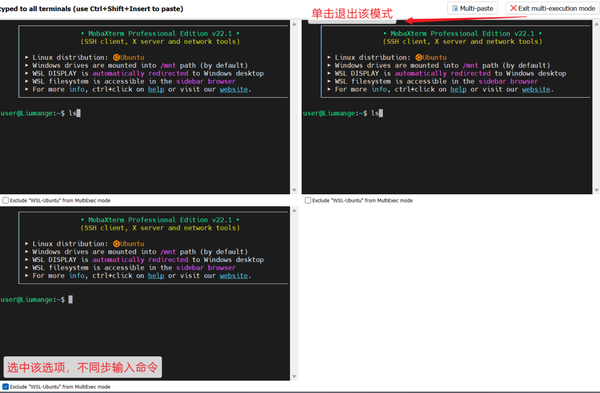
Task: Open the website link in top-right terminal
Action: click(536, 89)
